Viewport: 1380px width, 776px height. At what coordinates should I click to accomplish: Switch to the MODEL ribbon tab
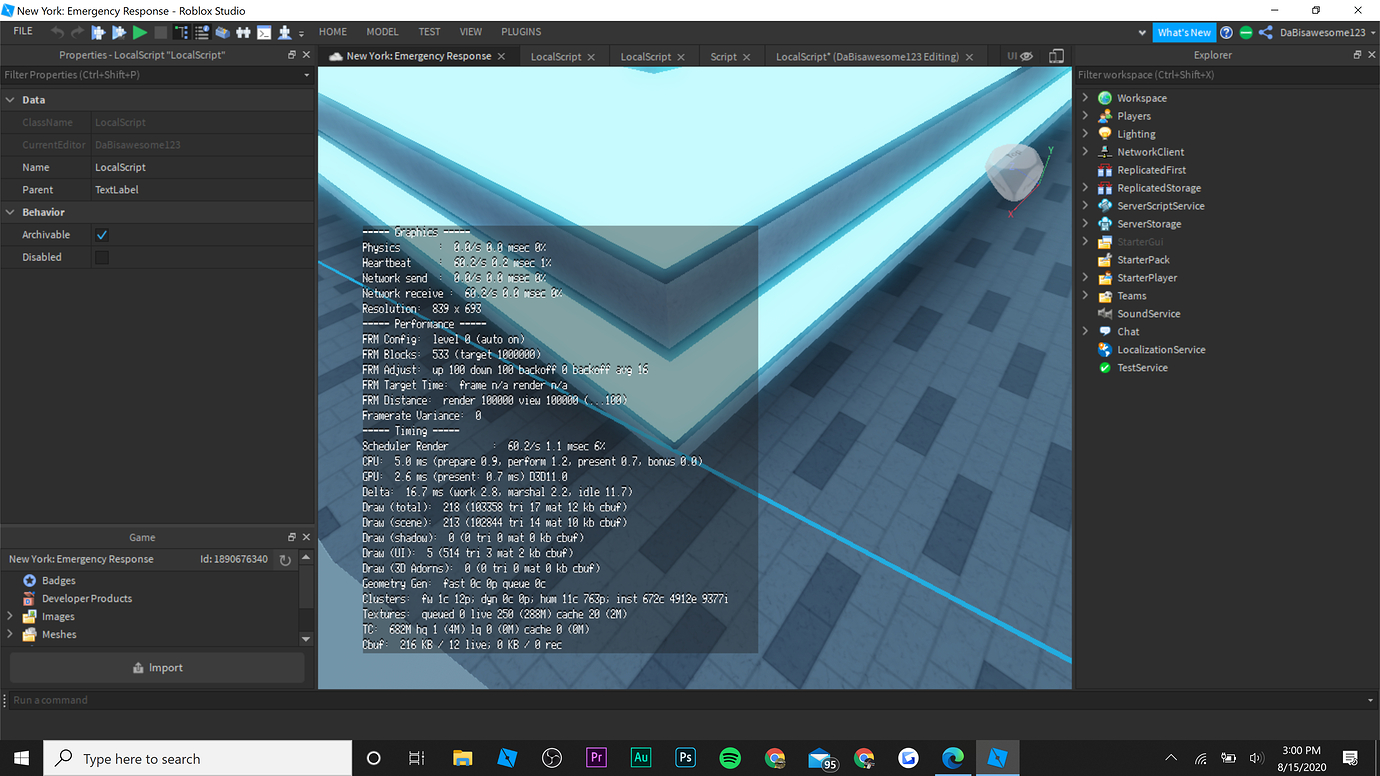pyautogui.click(x=382, y=31)
